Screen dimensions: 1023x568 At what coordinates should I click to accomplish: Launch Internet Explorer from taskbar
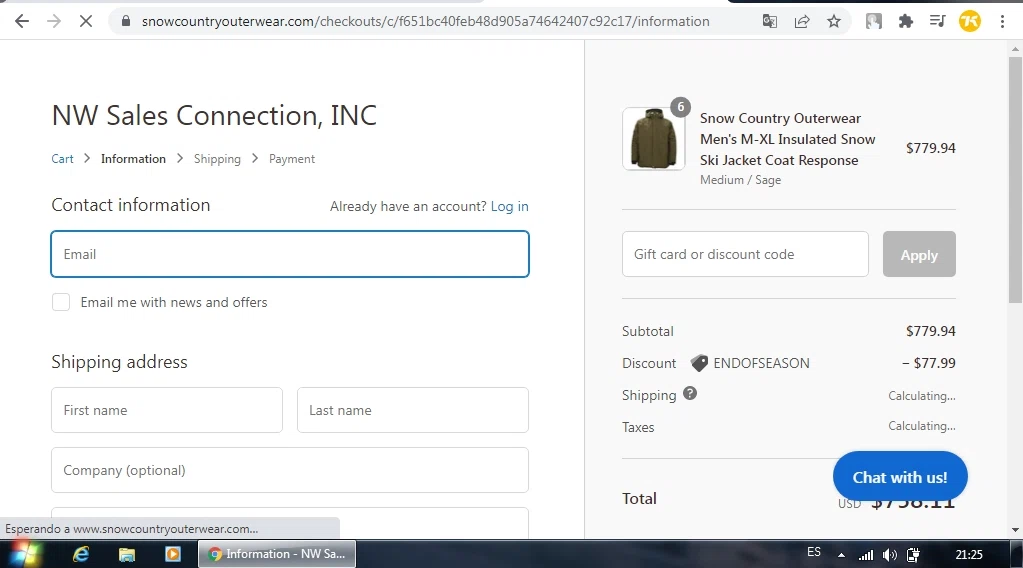(x=81, y=554)
